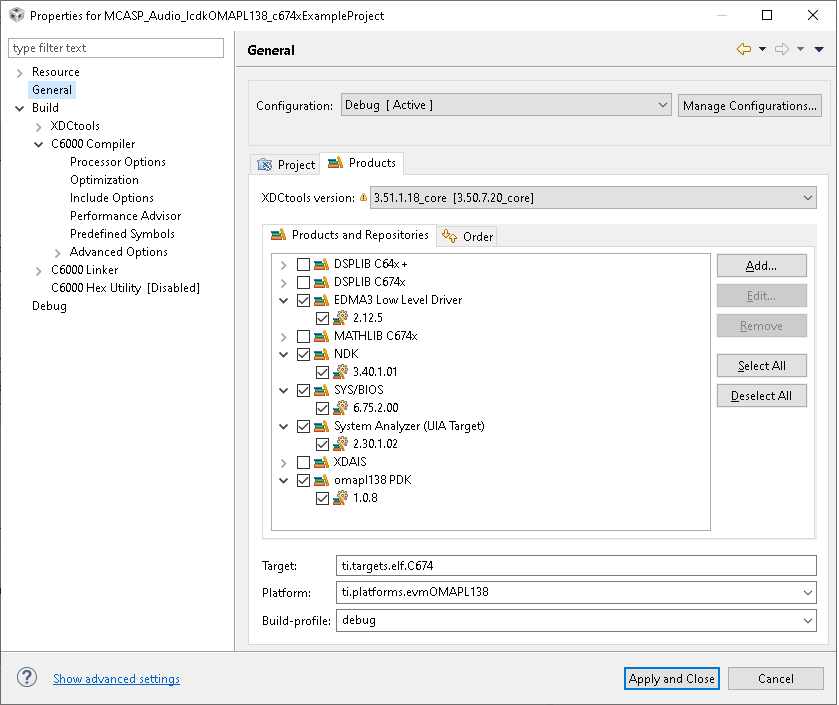839x705 pixels.
Task: Uncheck the omapl138 PDK checkbox
Action: tap(303, 480)
